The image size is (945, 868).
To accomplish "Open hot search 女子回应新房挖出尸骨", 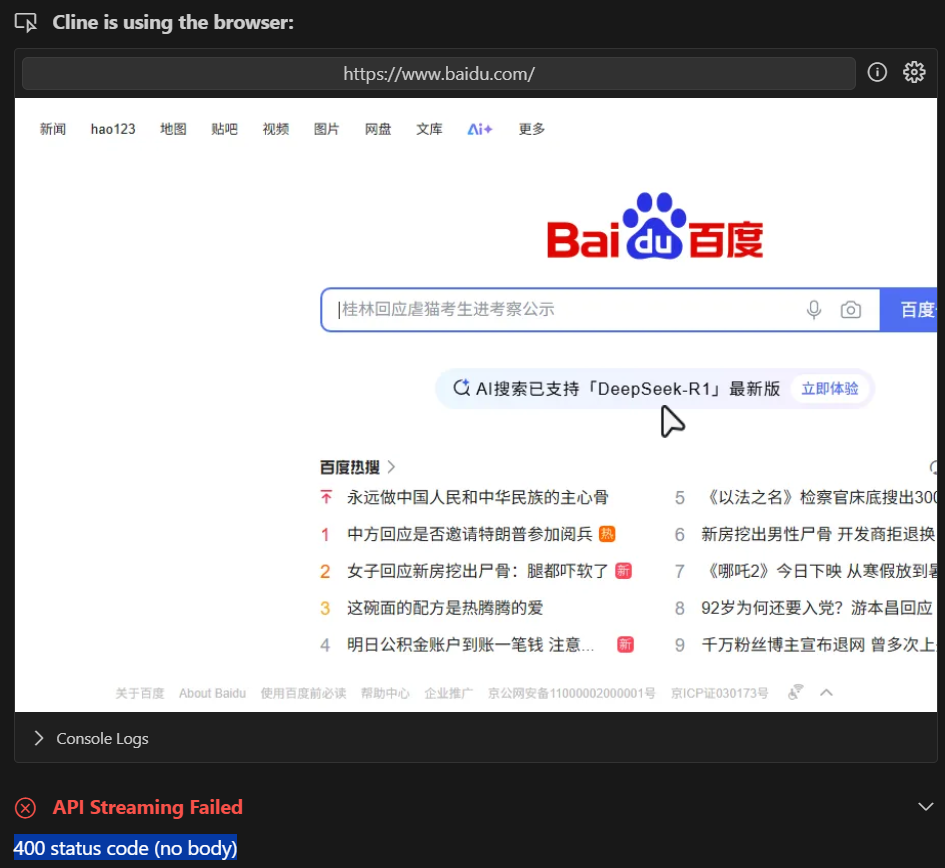I will [x=477, y=571].
